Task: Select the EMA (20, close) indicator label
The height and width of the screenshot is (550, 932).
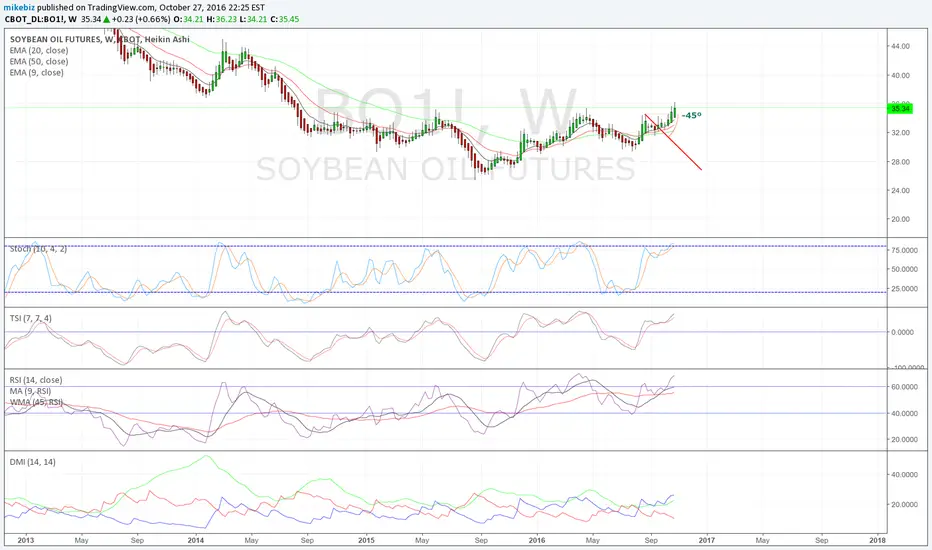Action: point(39,51)
